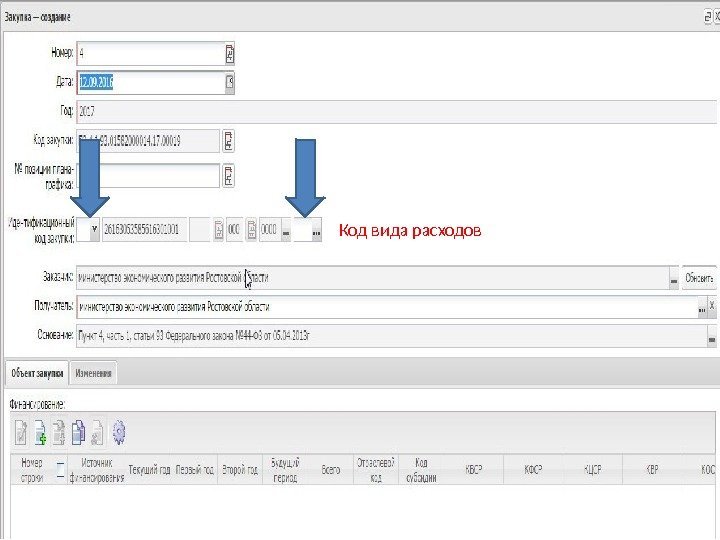This screenshot has width=720, height=540.
Task: Click the КФСР column header
Action: coord(533,470)
